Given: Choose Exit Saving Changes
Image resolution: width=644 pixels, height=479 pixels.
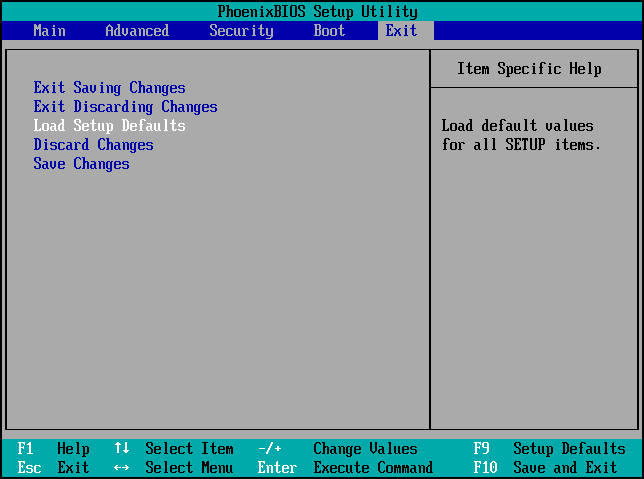Looking at the screenshot, I should tap(109, 88).
